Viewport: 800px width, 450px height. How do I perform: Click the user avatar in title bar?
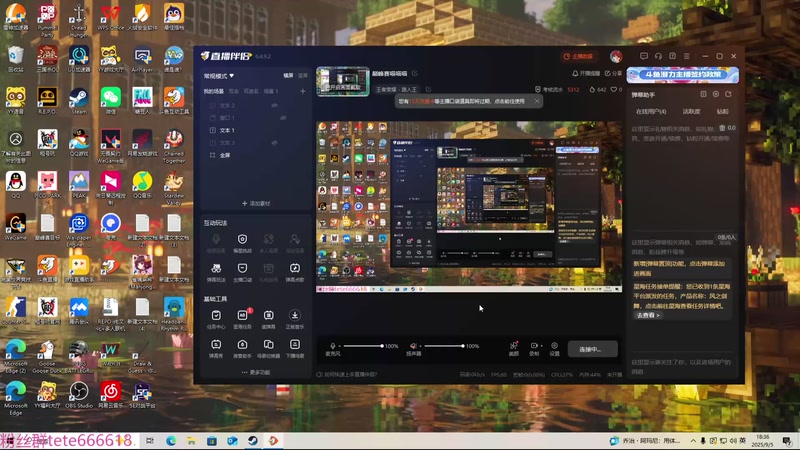(616, 56)
